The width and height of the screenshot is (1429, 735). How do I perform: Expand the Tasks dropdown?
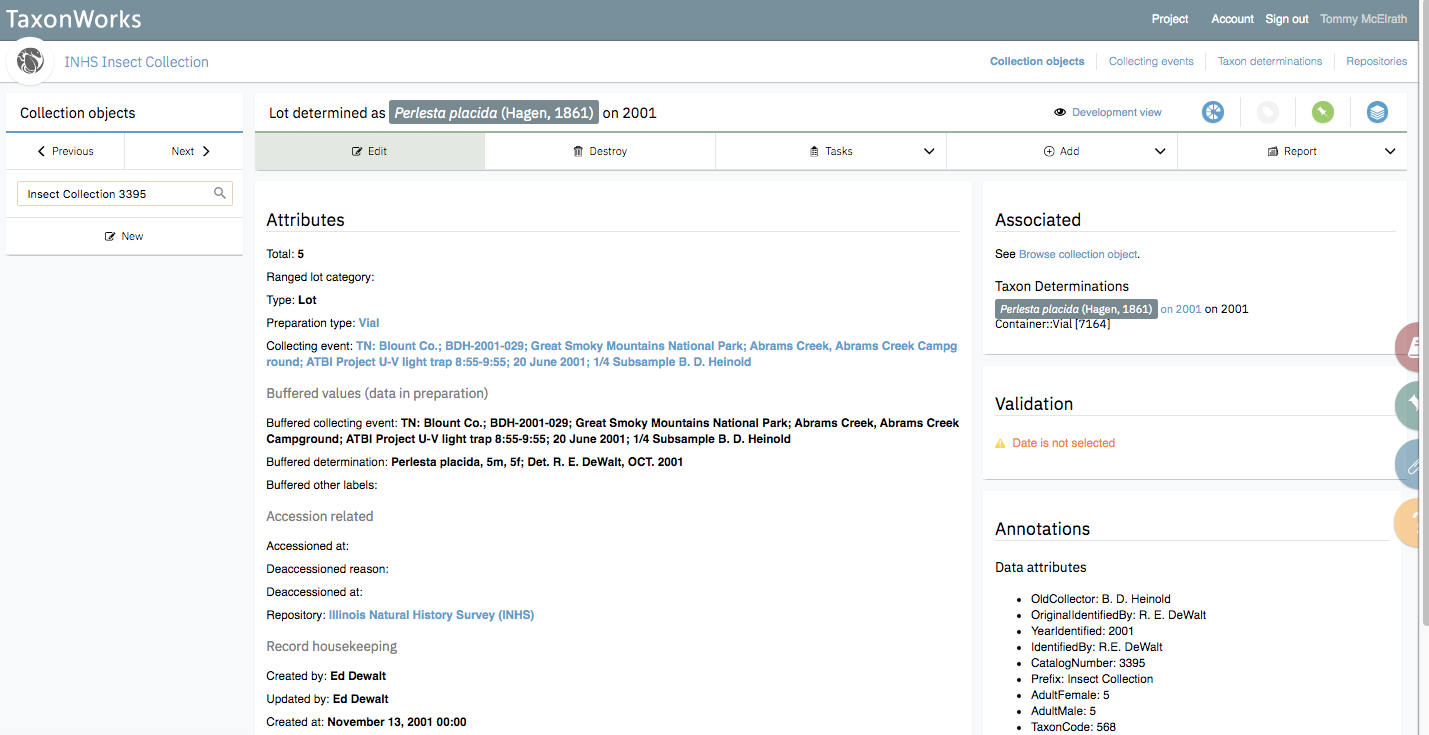click(929, 151)
